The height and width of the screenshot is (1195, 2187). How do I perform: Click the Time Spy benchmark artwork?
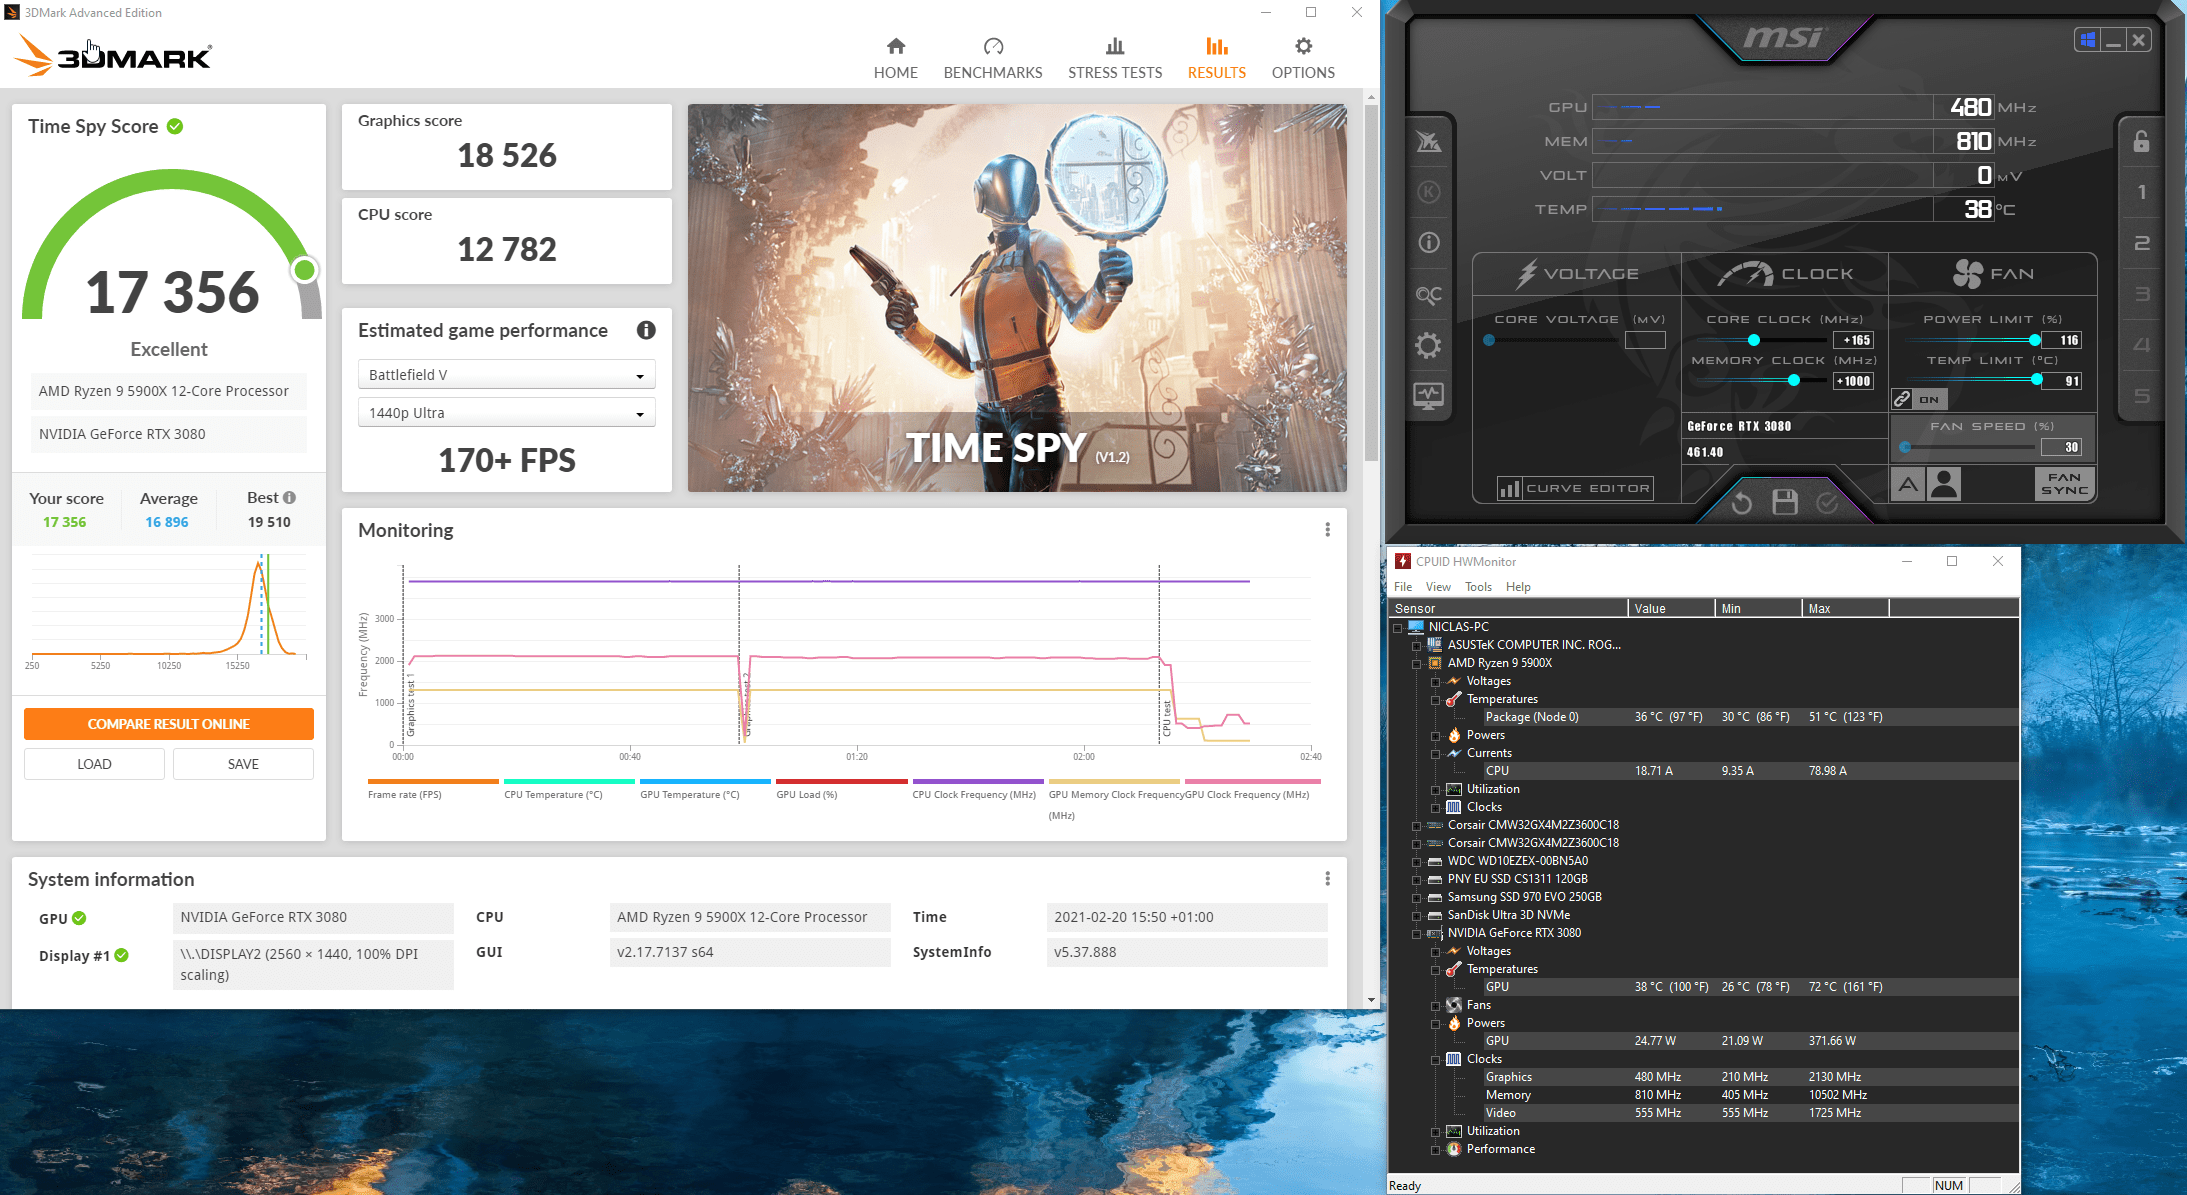(x=1017, y=298)
